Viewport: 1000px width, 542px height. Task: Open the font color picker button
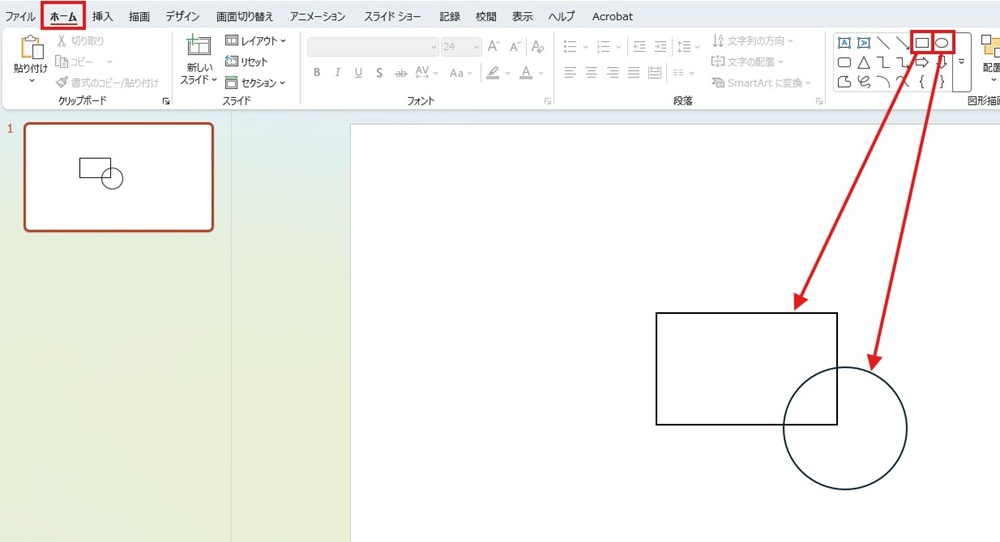[526, 73]
